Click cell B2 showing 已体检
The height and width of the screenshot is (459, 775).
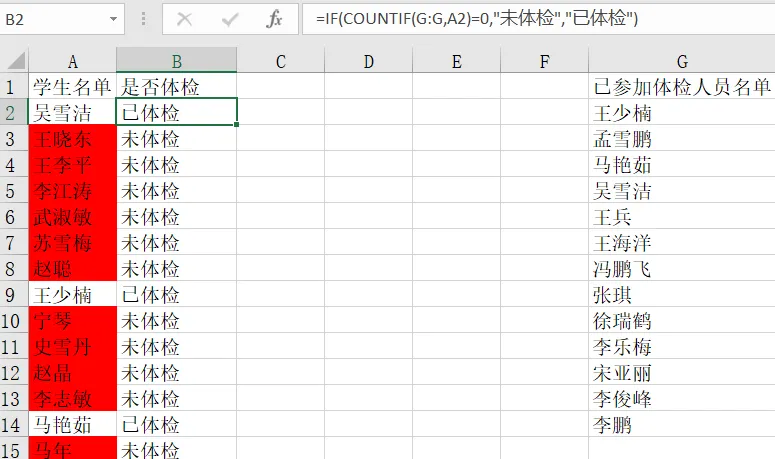point(177,113)
